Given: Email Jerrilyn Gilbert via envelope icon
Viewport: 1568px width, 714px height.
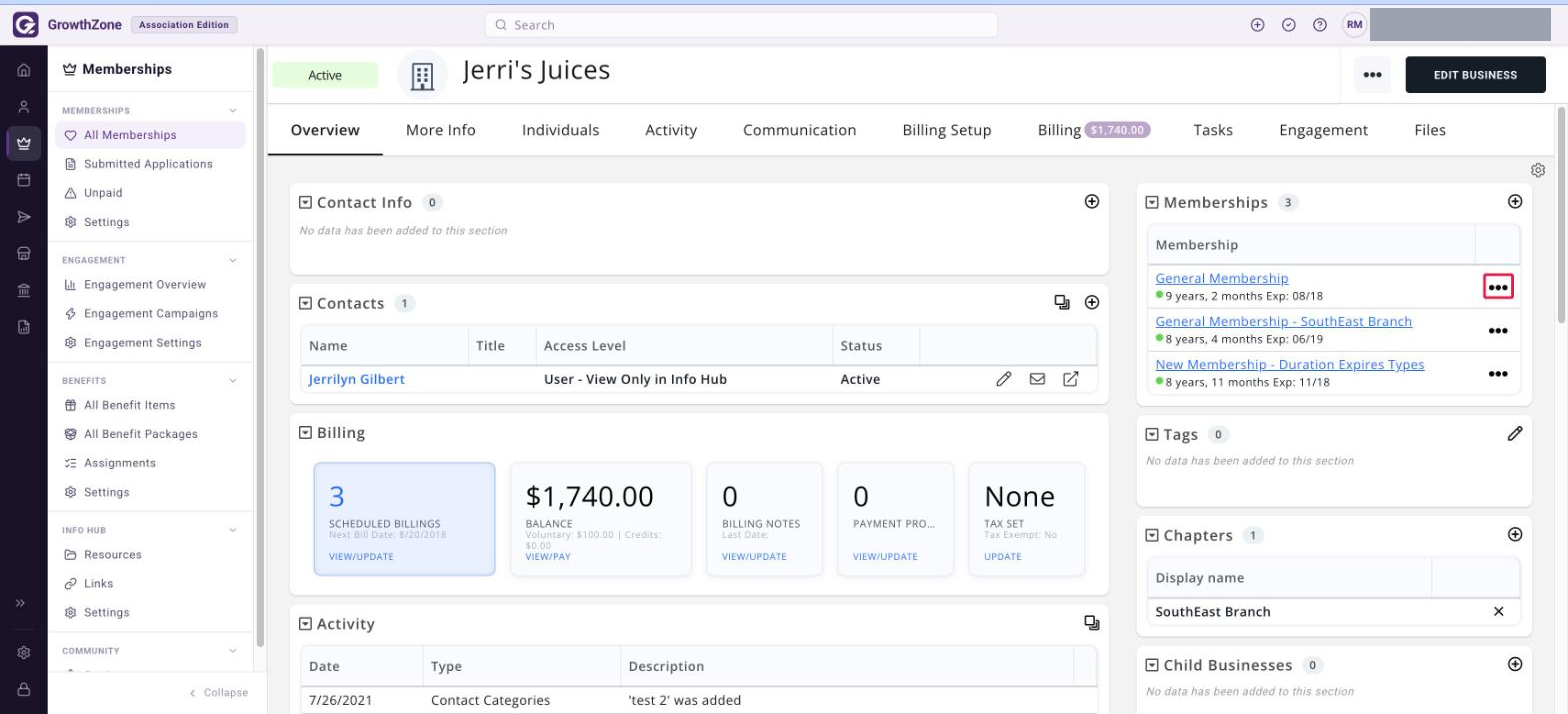Looking at the screenshot, I should pos(1037,379).
